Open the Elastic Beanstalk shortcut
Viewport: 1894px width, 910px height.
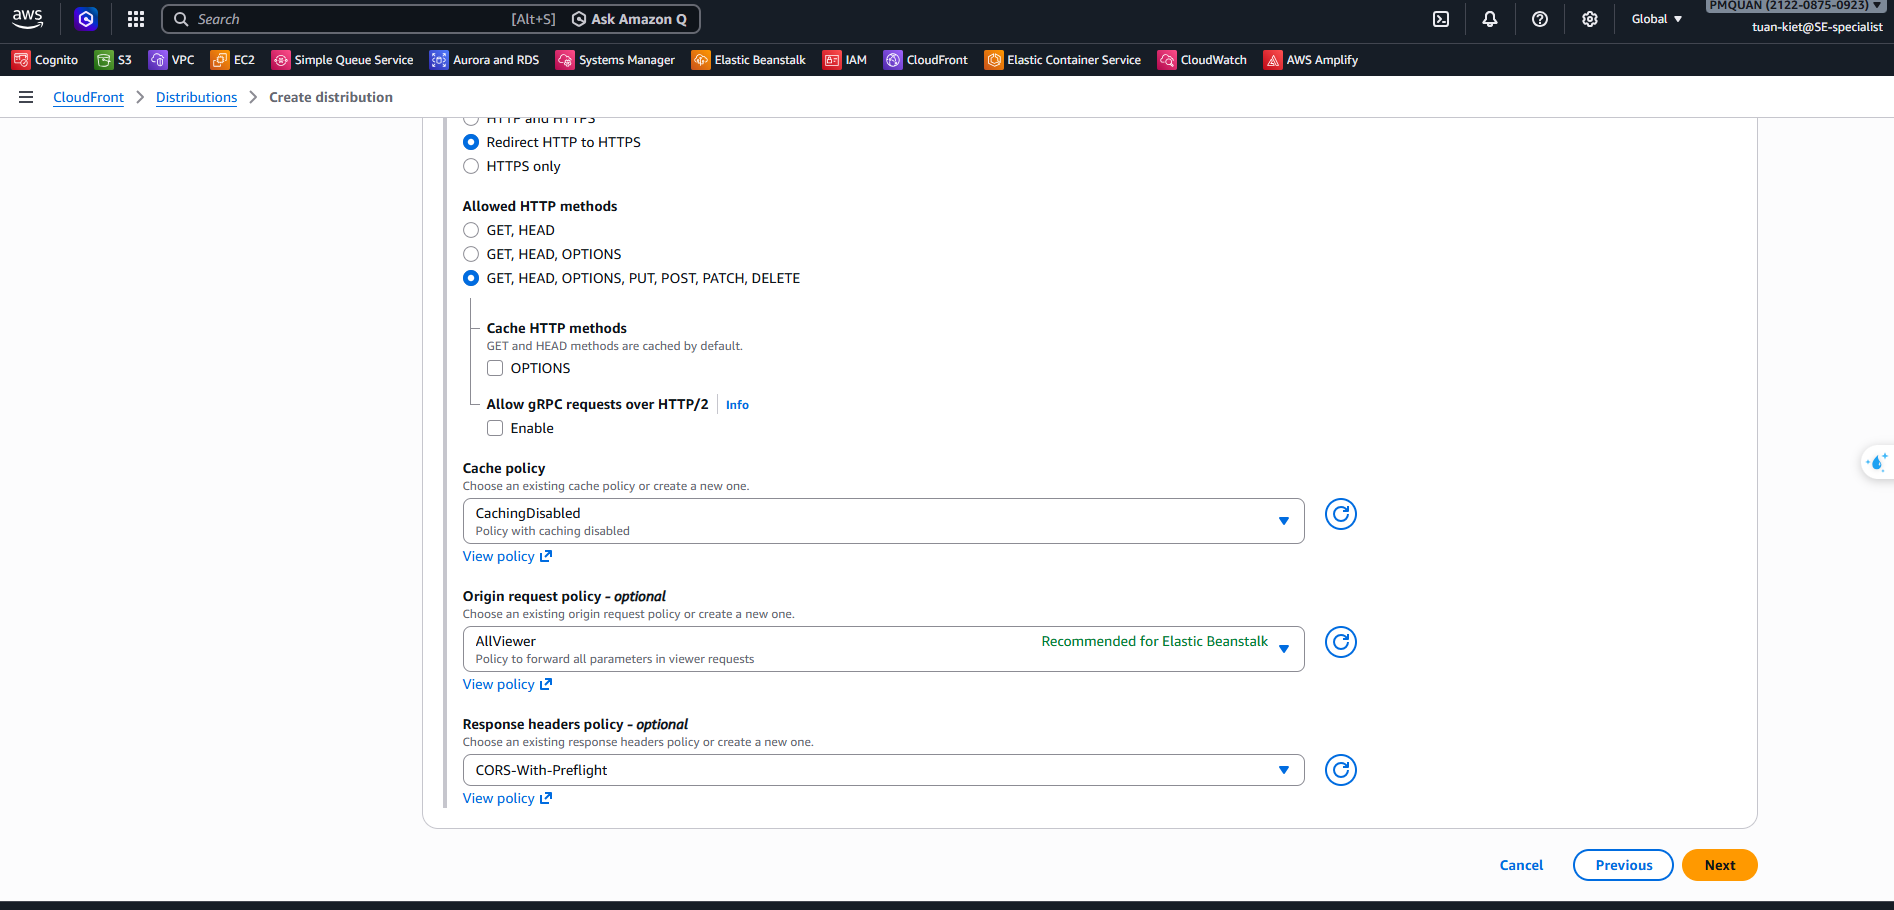click(x=749, y=60)
